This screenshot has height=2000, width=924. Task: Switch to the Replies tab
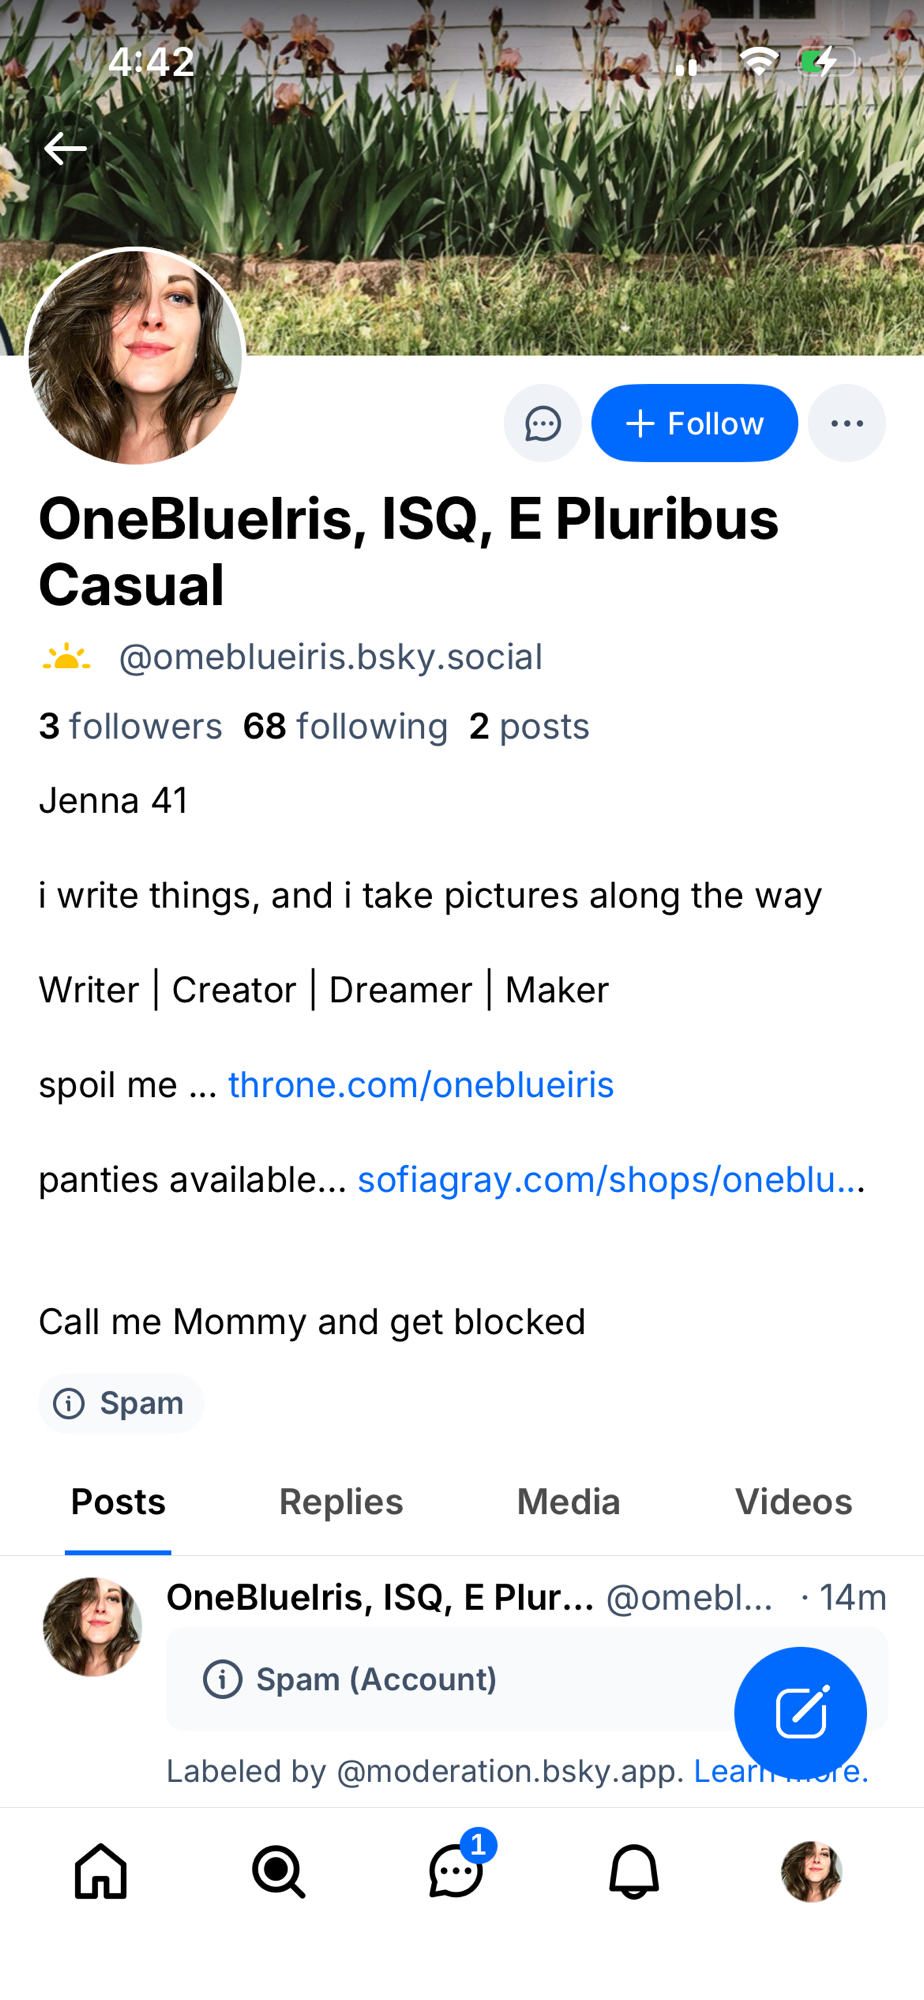[341, 1502]
